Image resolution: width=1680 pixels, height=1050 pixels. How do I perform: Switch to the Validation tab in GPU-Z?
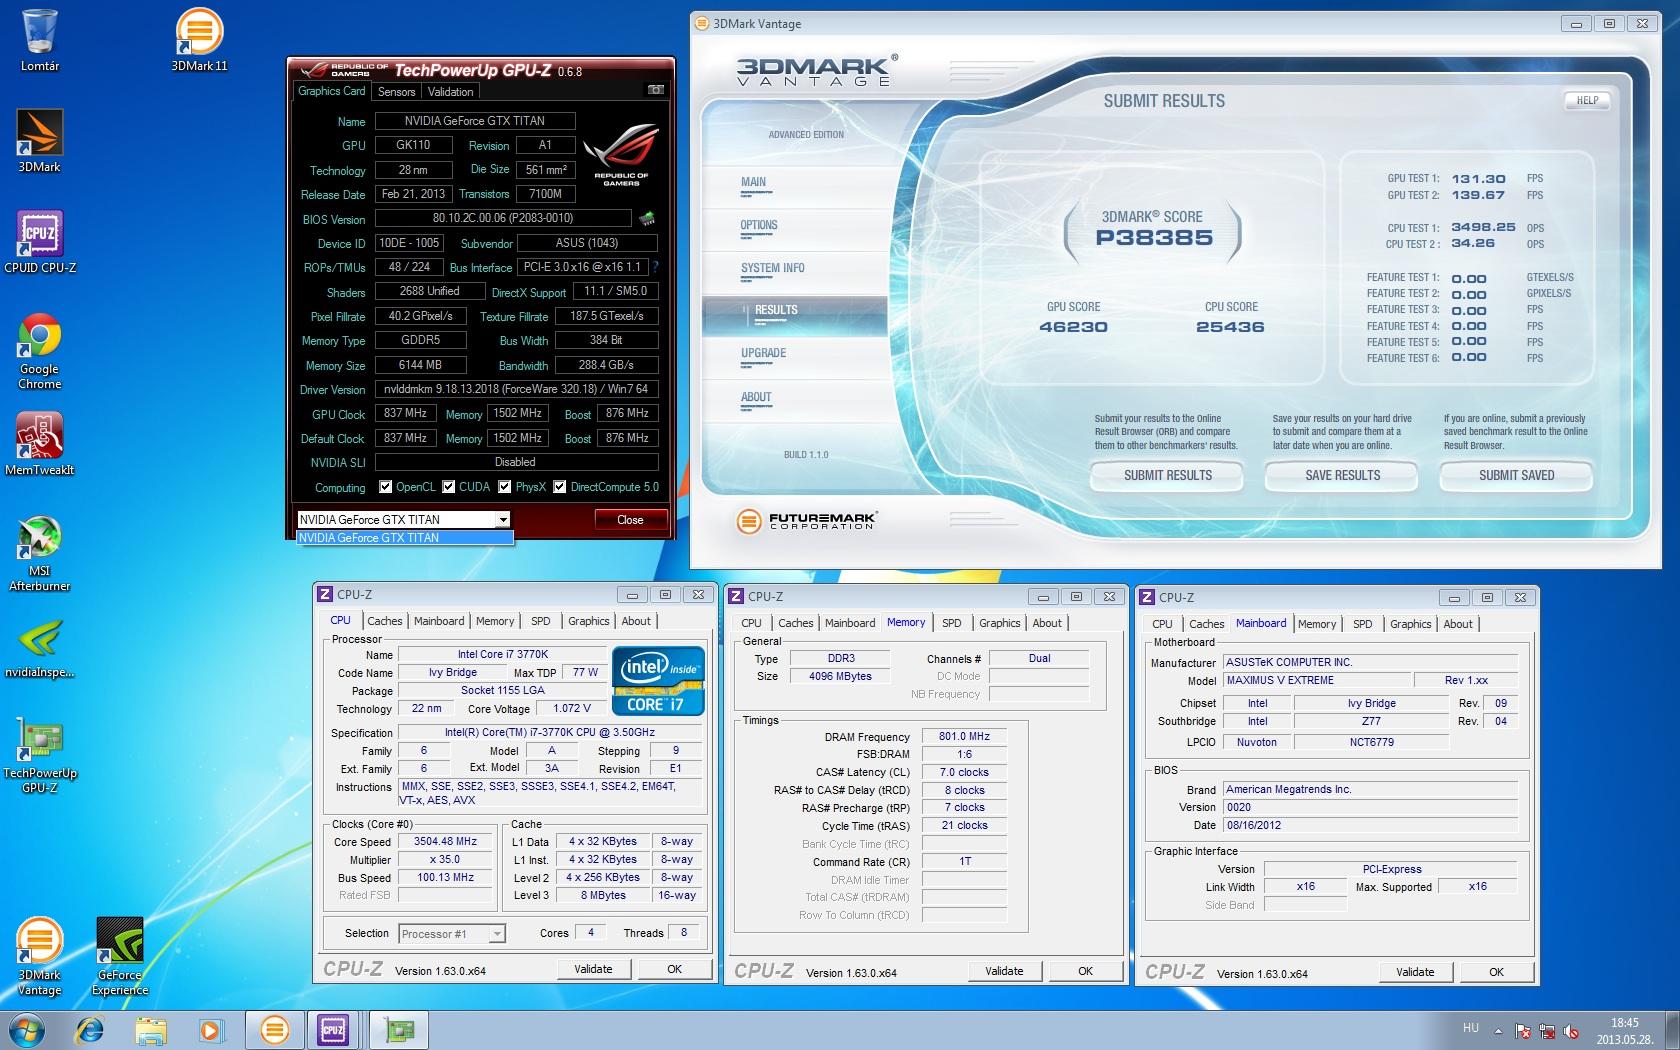tap(450, 91)
